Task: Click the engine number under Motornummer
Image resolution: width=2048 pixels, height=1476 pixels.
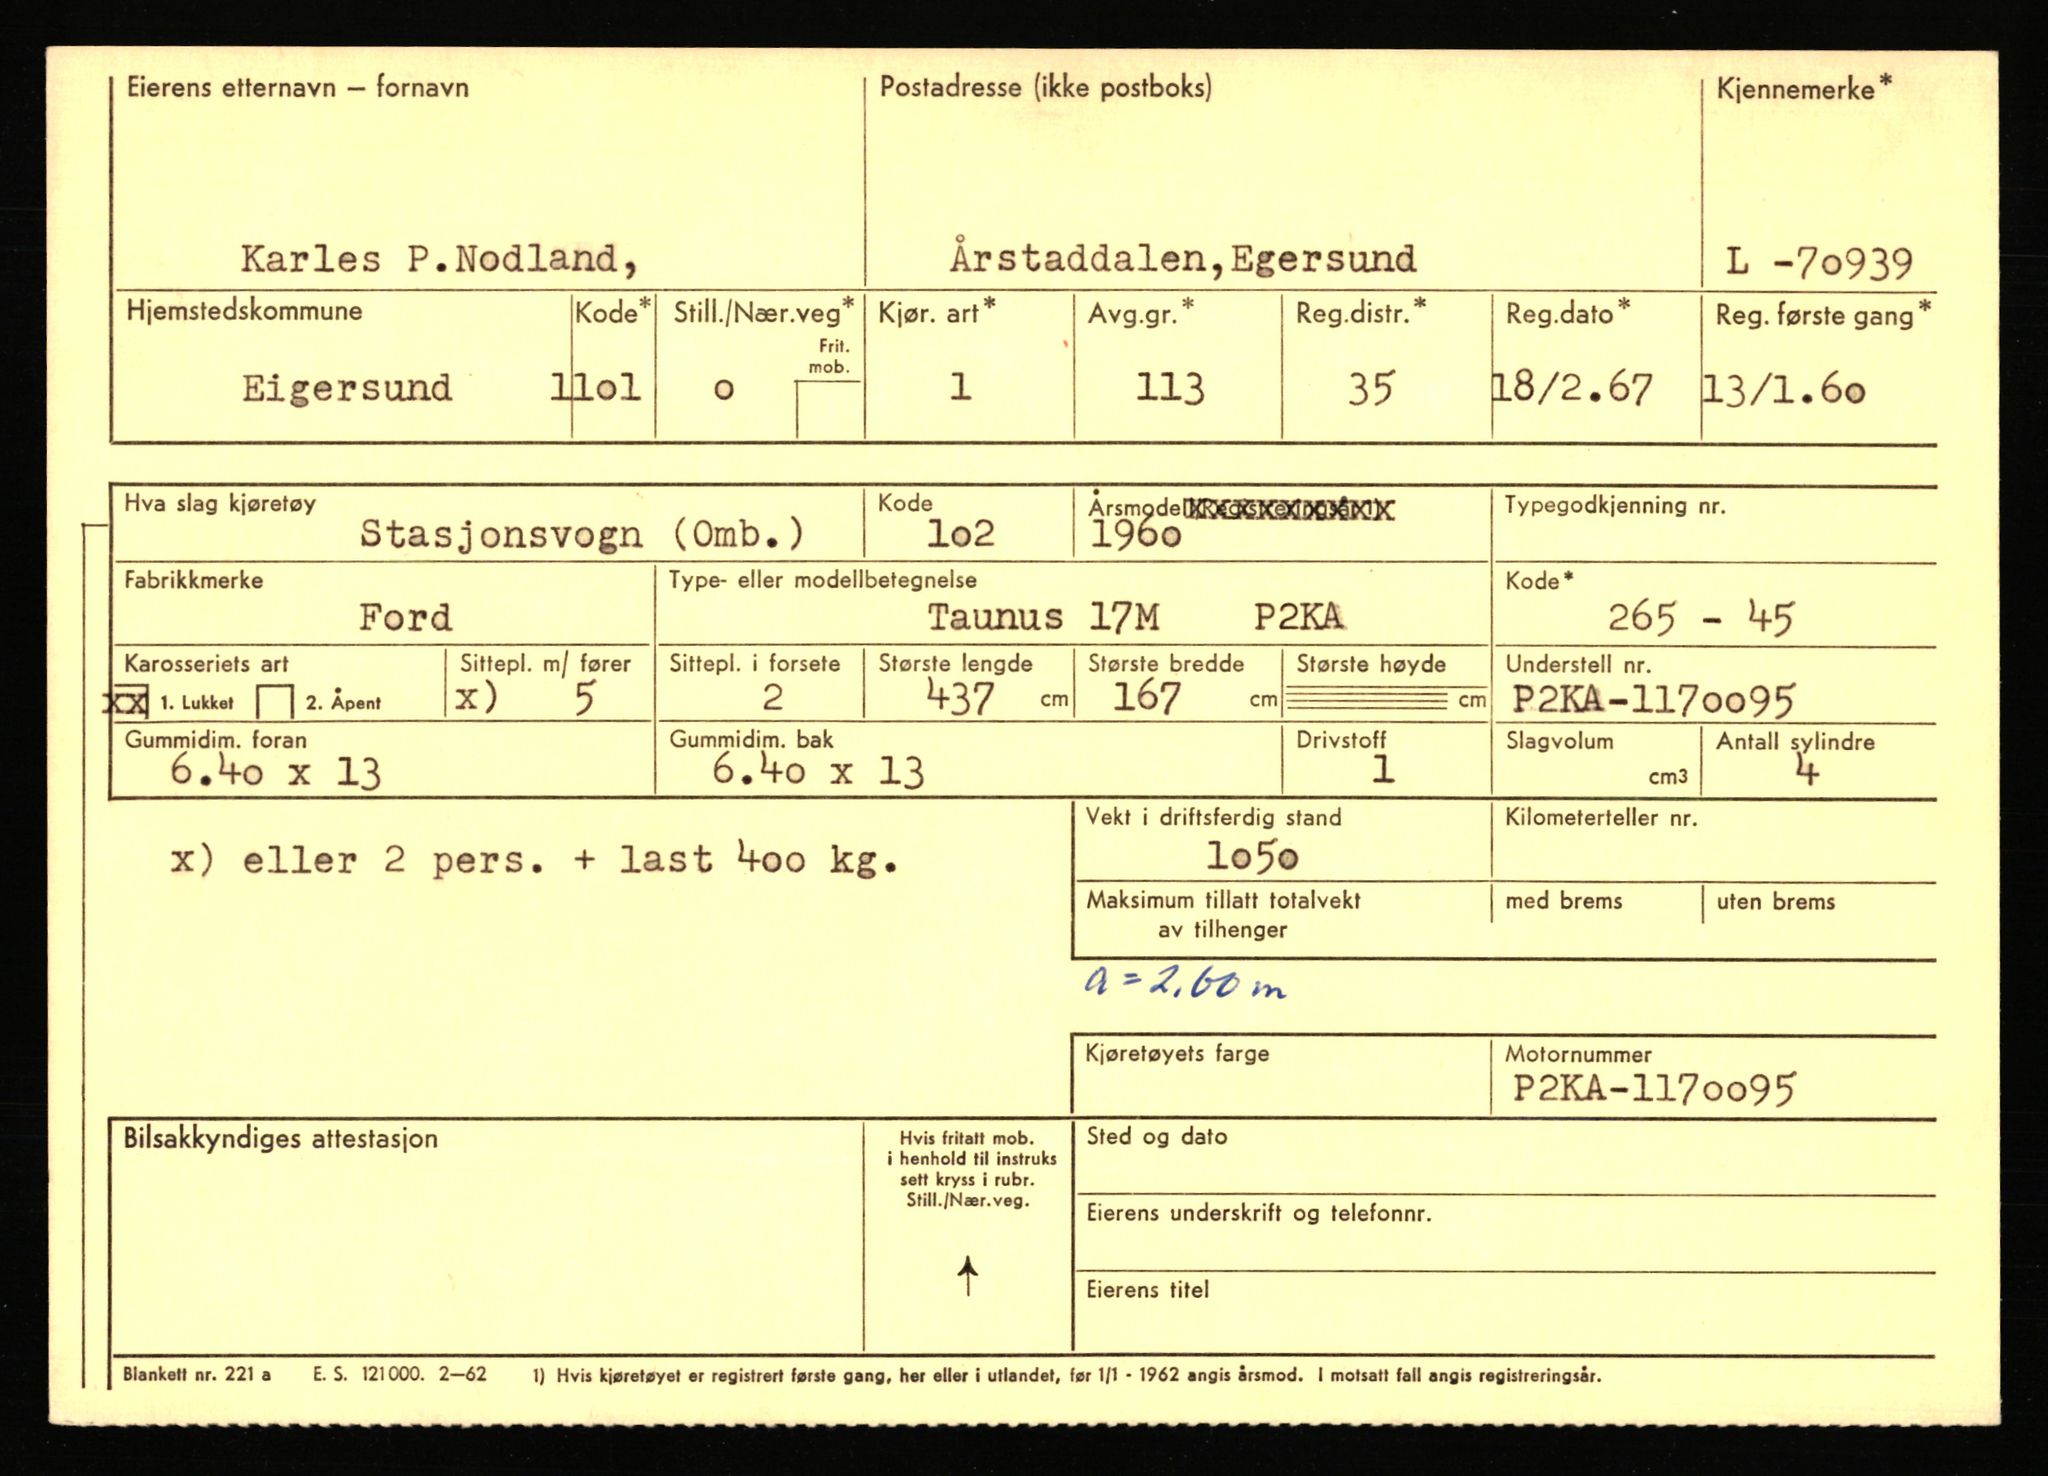Action: [1654, 1087]
